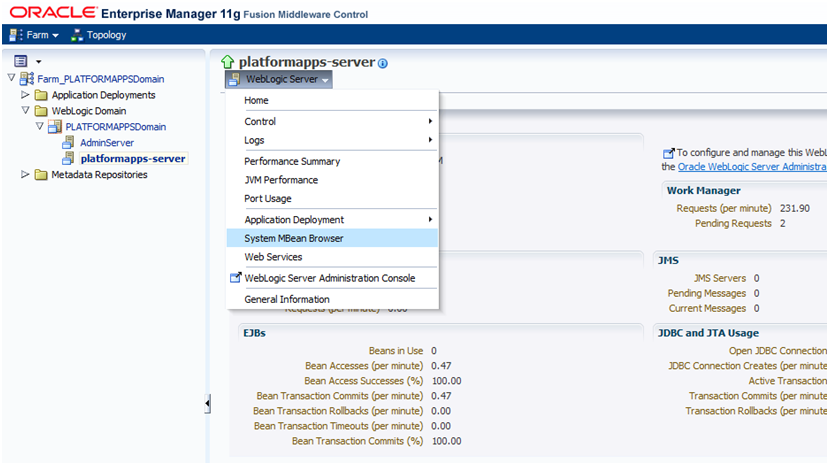
Task: Open PLATFORMAPPSDomain link in tree
Action: (115, 127)
